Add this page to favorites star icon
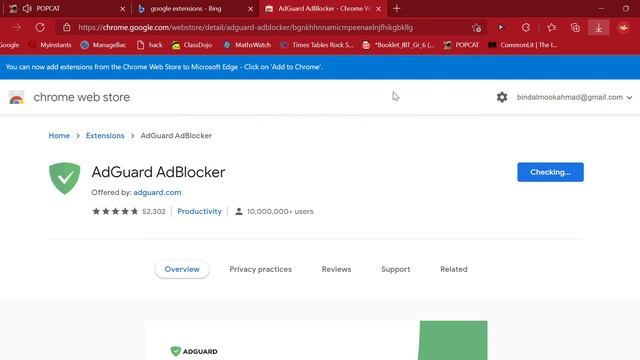Image resolution: width=640 pixels, height=360 pixels. pyautogui.click(x=476, y=28)
